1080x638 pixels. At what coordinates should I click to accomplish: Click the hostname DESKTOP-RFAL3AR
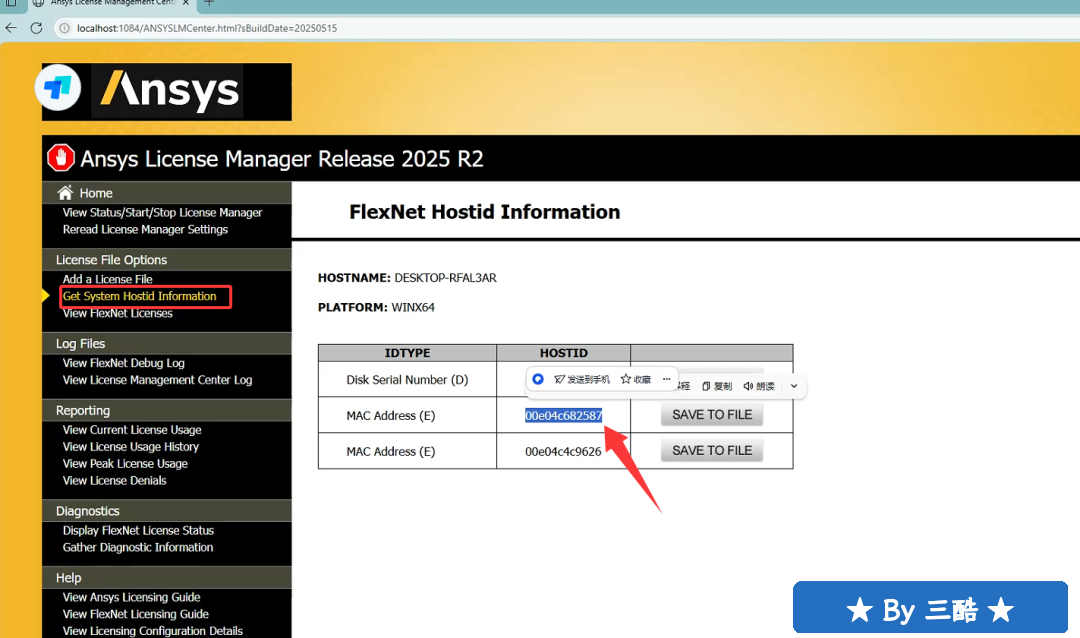point(445,278)
